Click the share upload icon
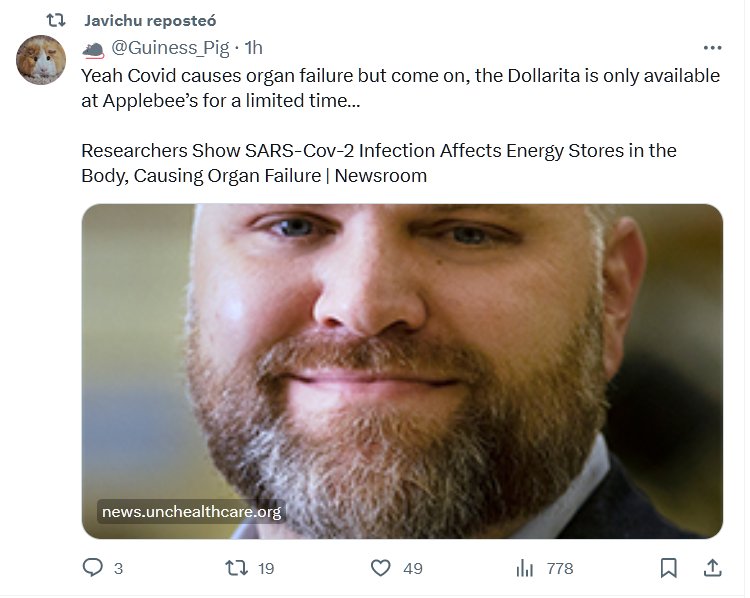Image resolution: width=750 pixels, height=598 pixels. click(713, 568)
